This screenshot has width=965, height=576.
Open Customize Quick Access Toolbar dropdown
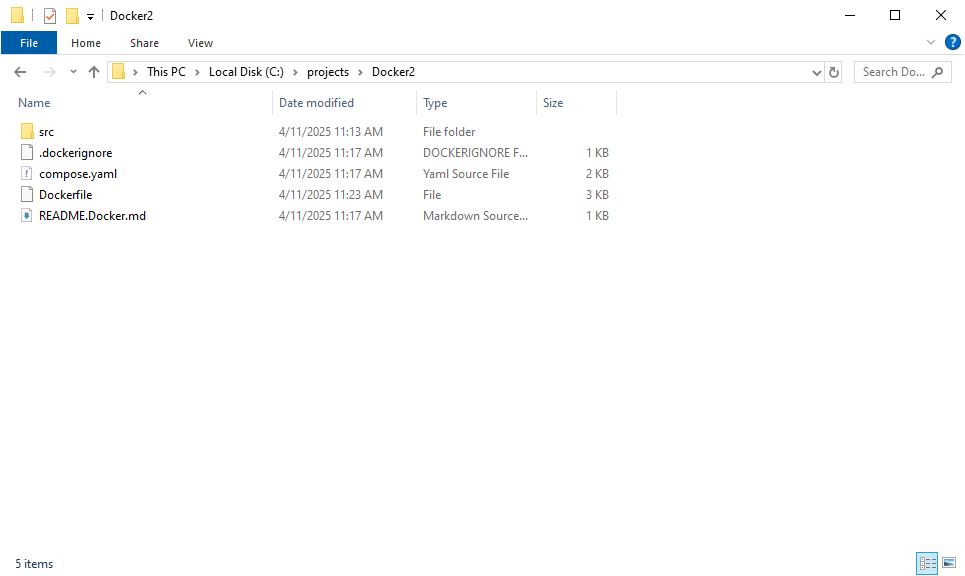click(90, 17)
